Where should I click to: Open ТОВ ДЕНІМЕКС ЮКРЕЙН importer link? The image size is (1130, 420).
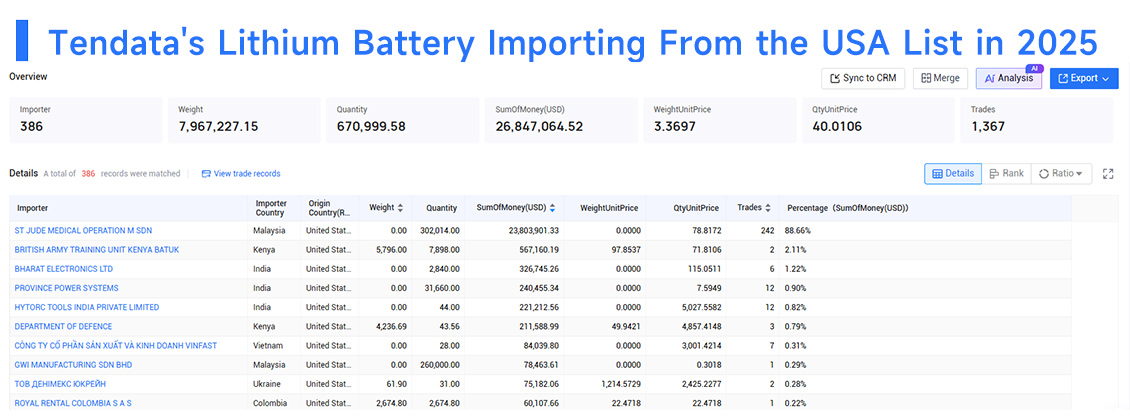(x=60, y=384)
